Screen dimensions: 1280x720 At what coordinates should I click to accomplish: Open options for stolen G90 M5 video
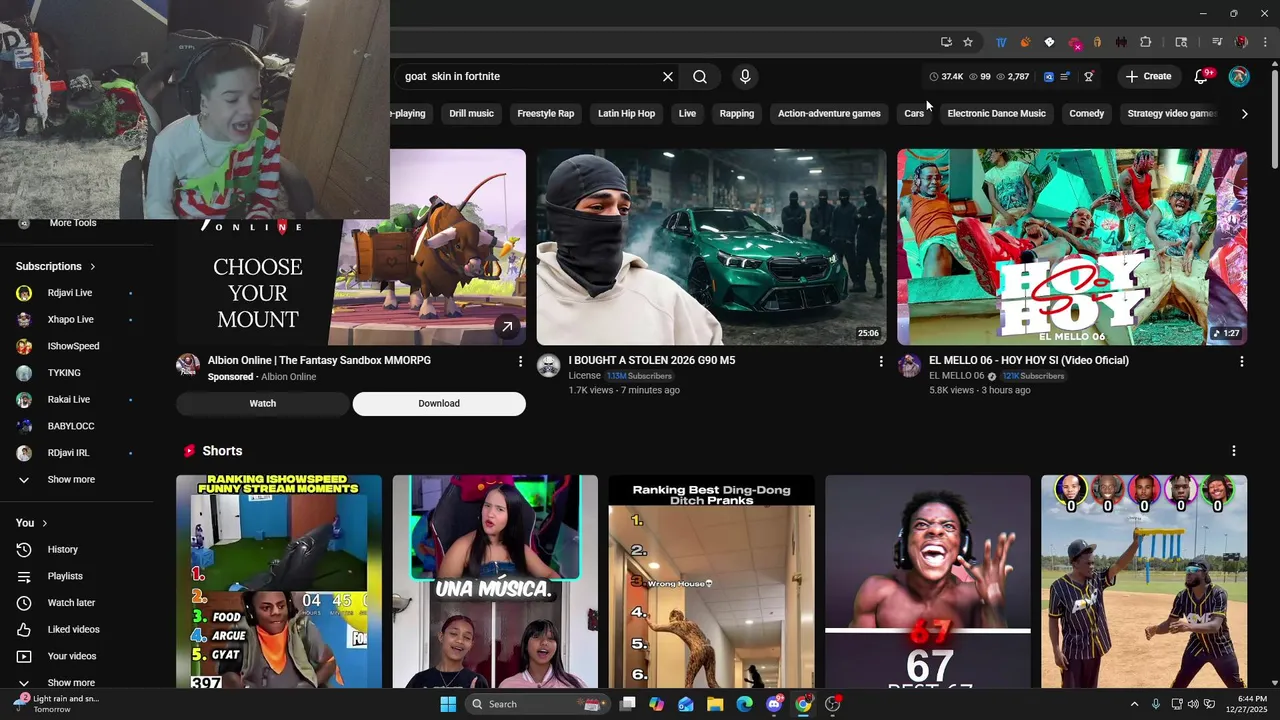(881, 361)
